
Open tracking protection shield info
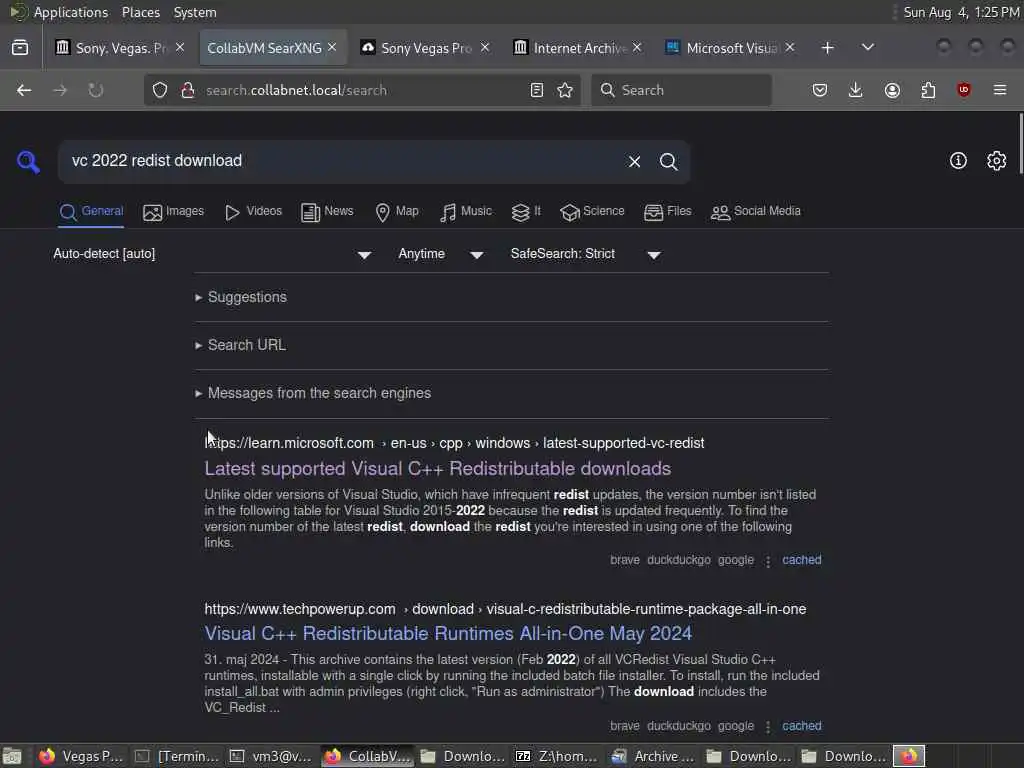160,90
